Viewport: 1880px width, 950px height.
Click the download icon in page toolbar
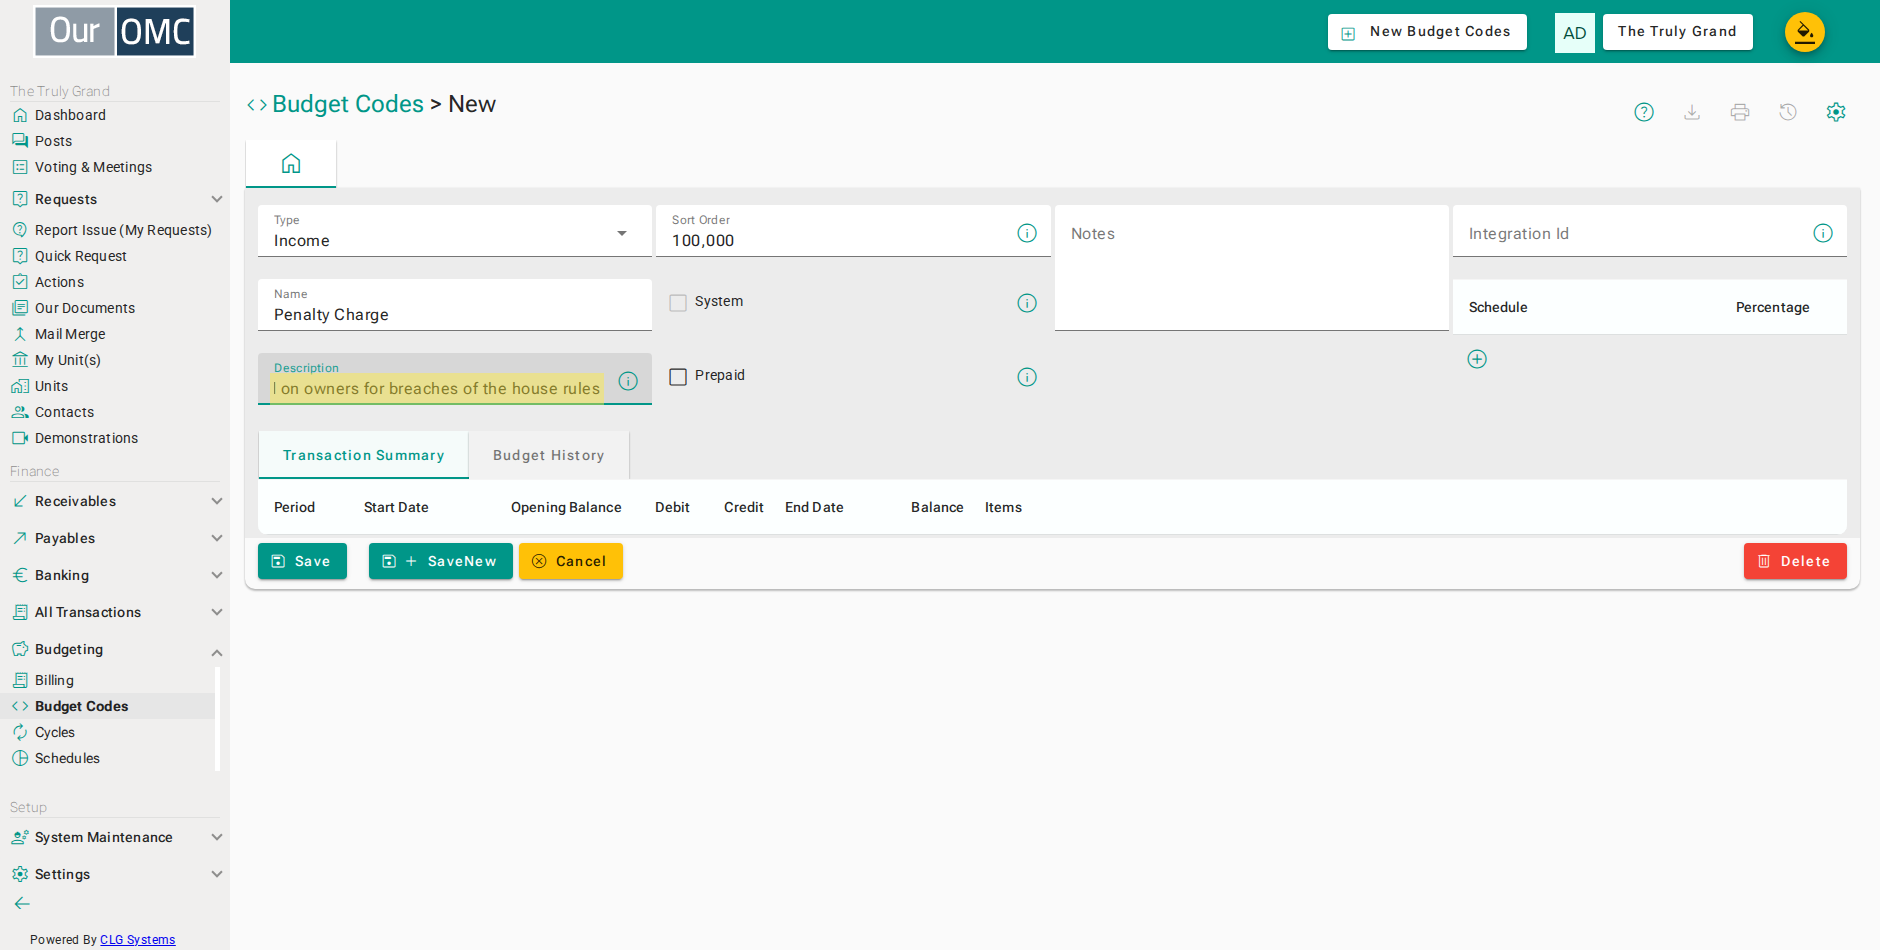1692,112
